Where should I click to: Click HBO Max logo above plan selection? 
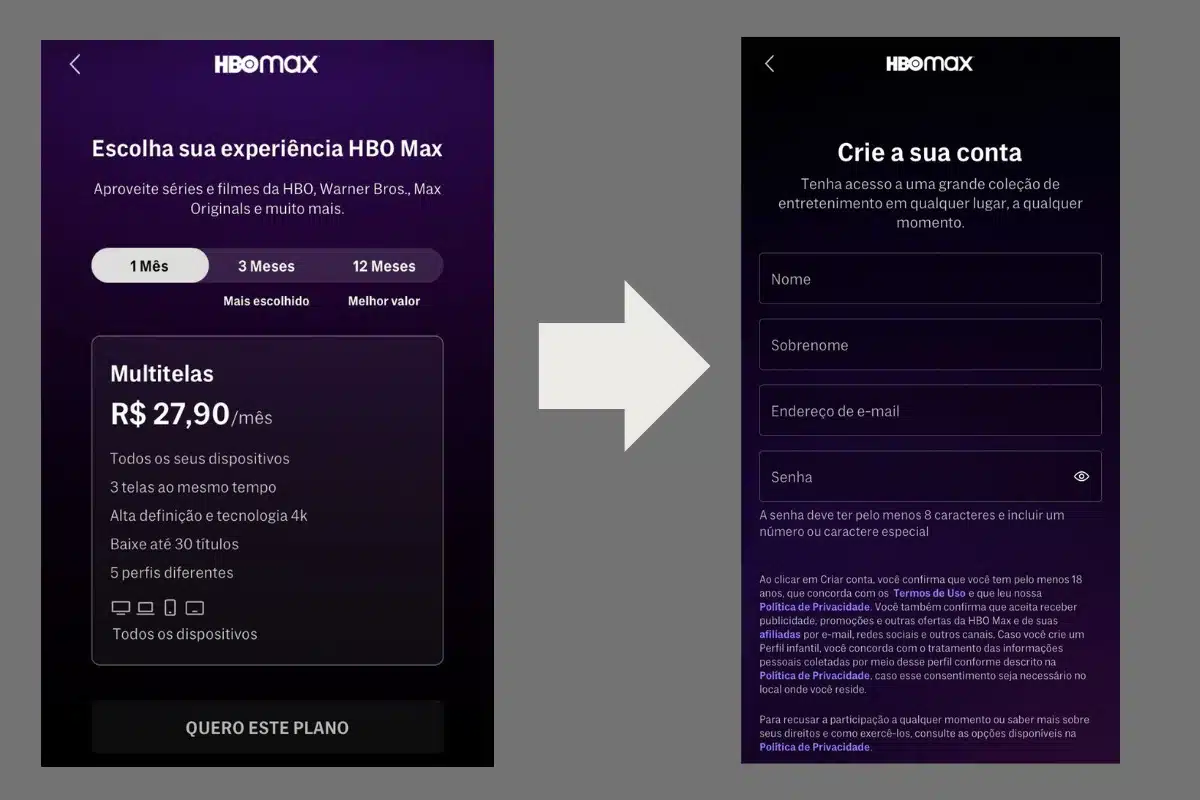pyautogui.click(x=266, y=64)
